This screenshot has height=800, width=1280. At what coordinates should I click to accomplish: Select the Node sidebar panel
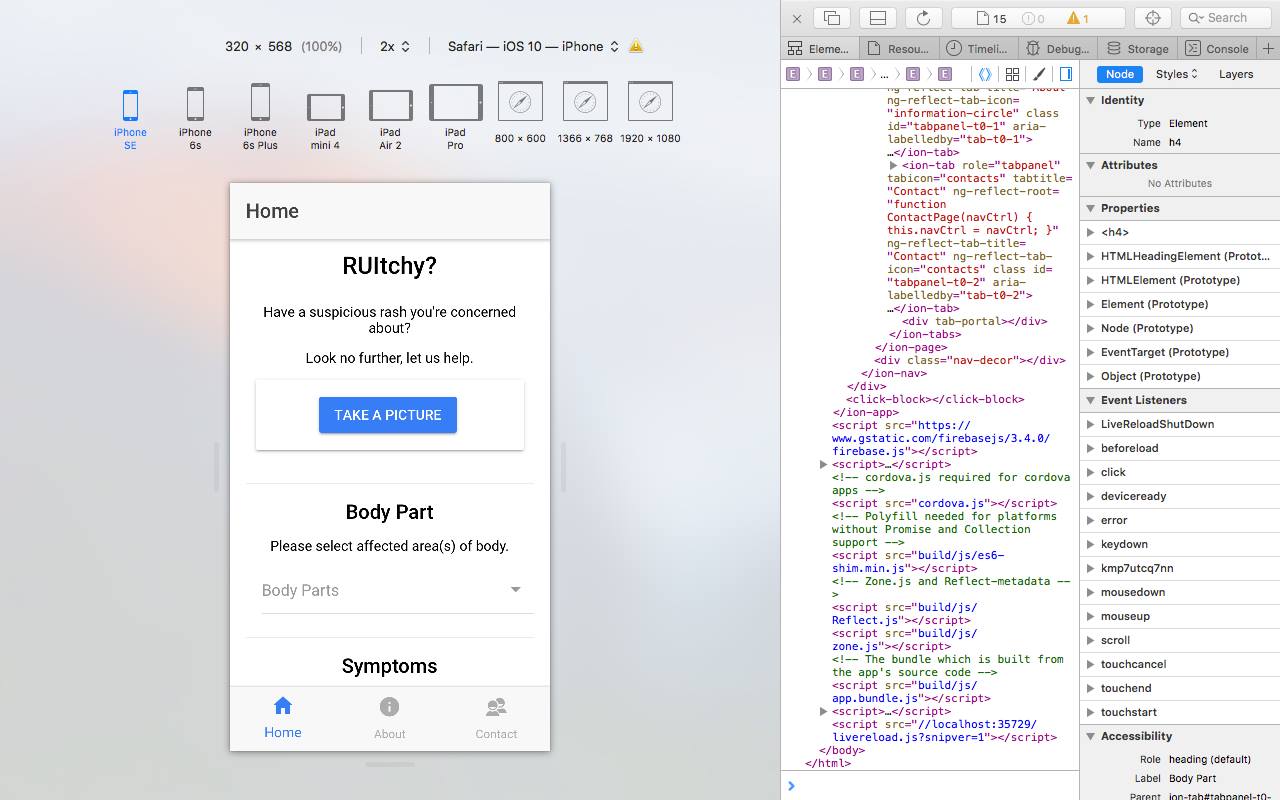click(1120, 74)
